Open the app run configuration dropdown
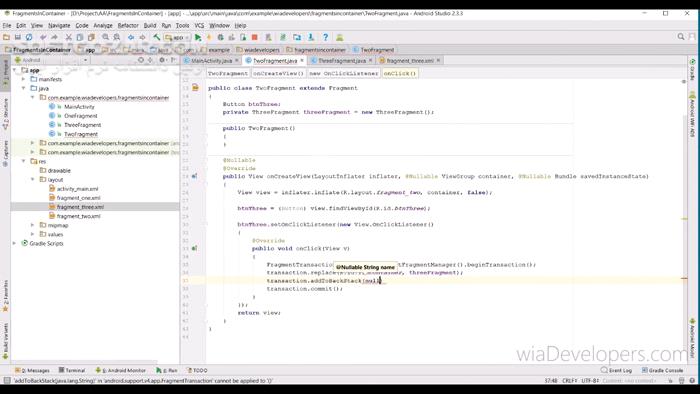Image resolution: width=700 pixels, height=394 pixels. pyautogui.click(x=177, y=37)
